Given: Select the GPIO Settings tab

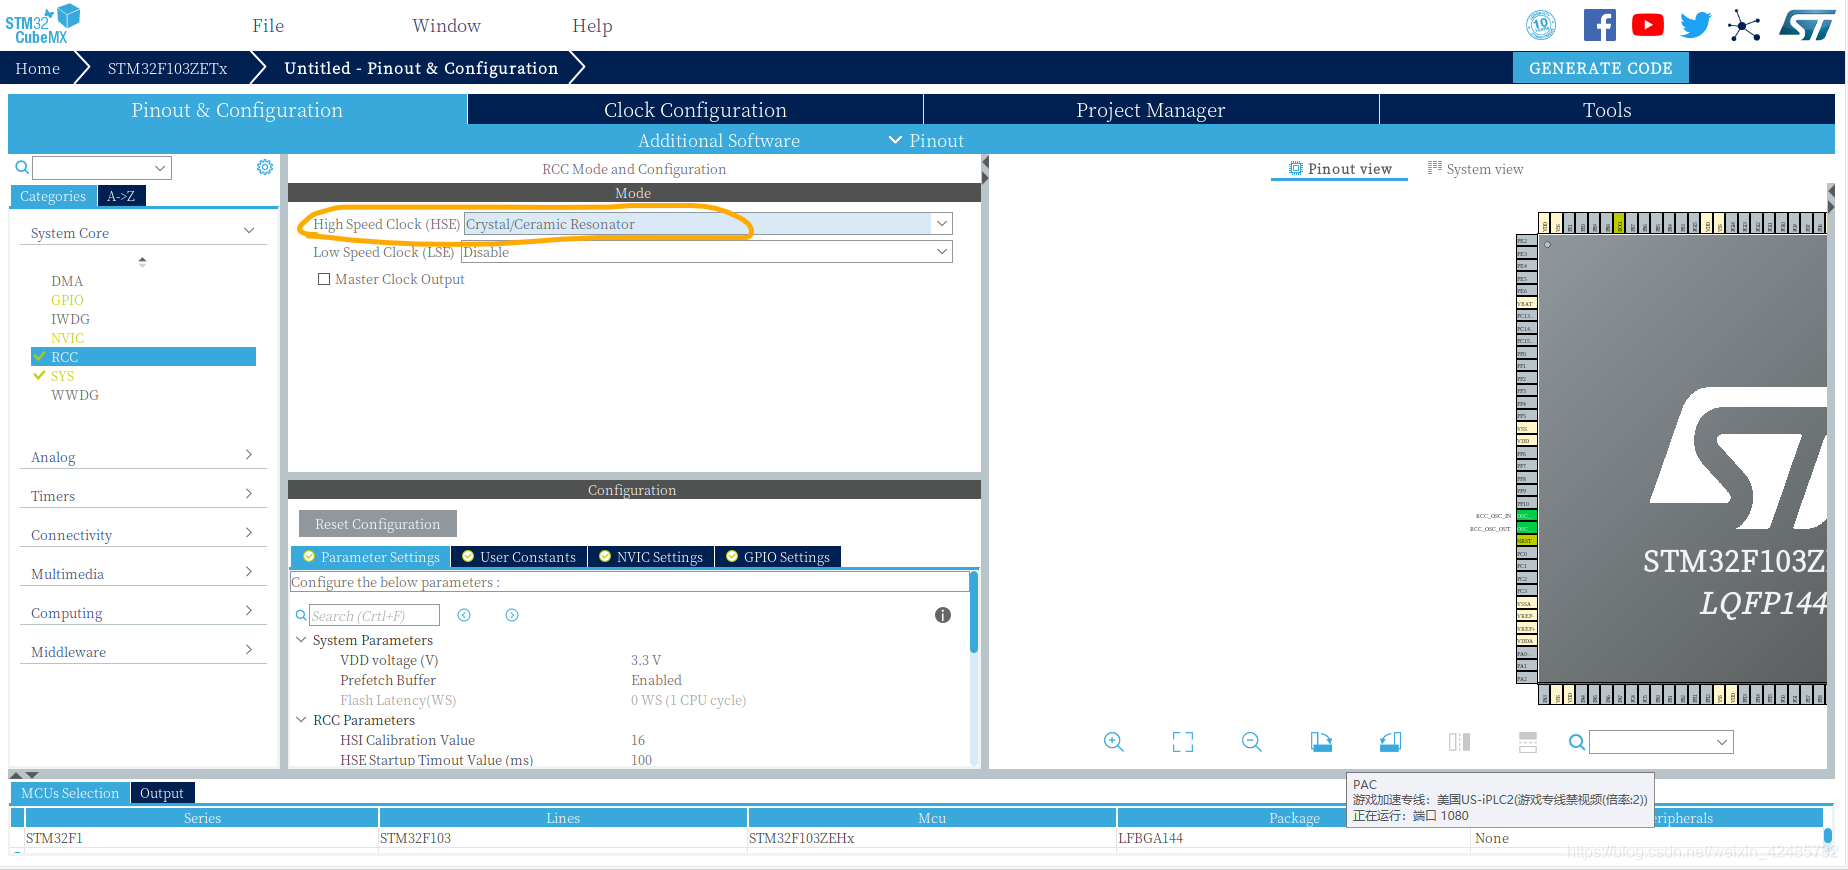Looking at the screenshot, I should pos(777,557).
